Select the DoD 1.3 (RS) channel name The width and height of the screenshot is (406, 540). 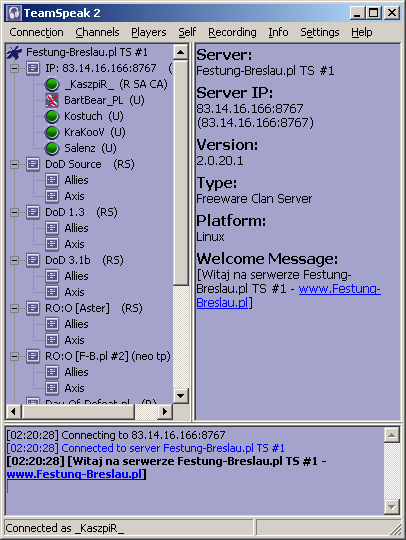pos(81,212)
